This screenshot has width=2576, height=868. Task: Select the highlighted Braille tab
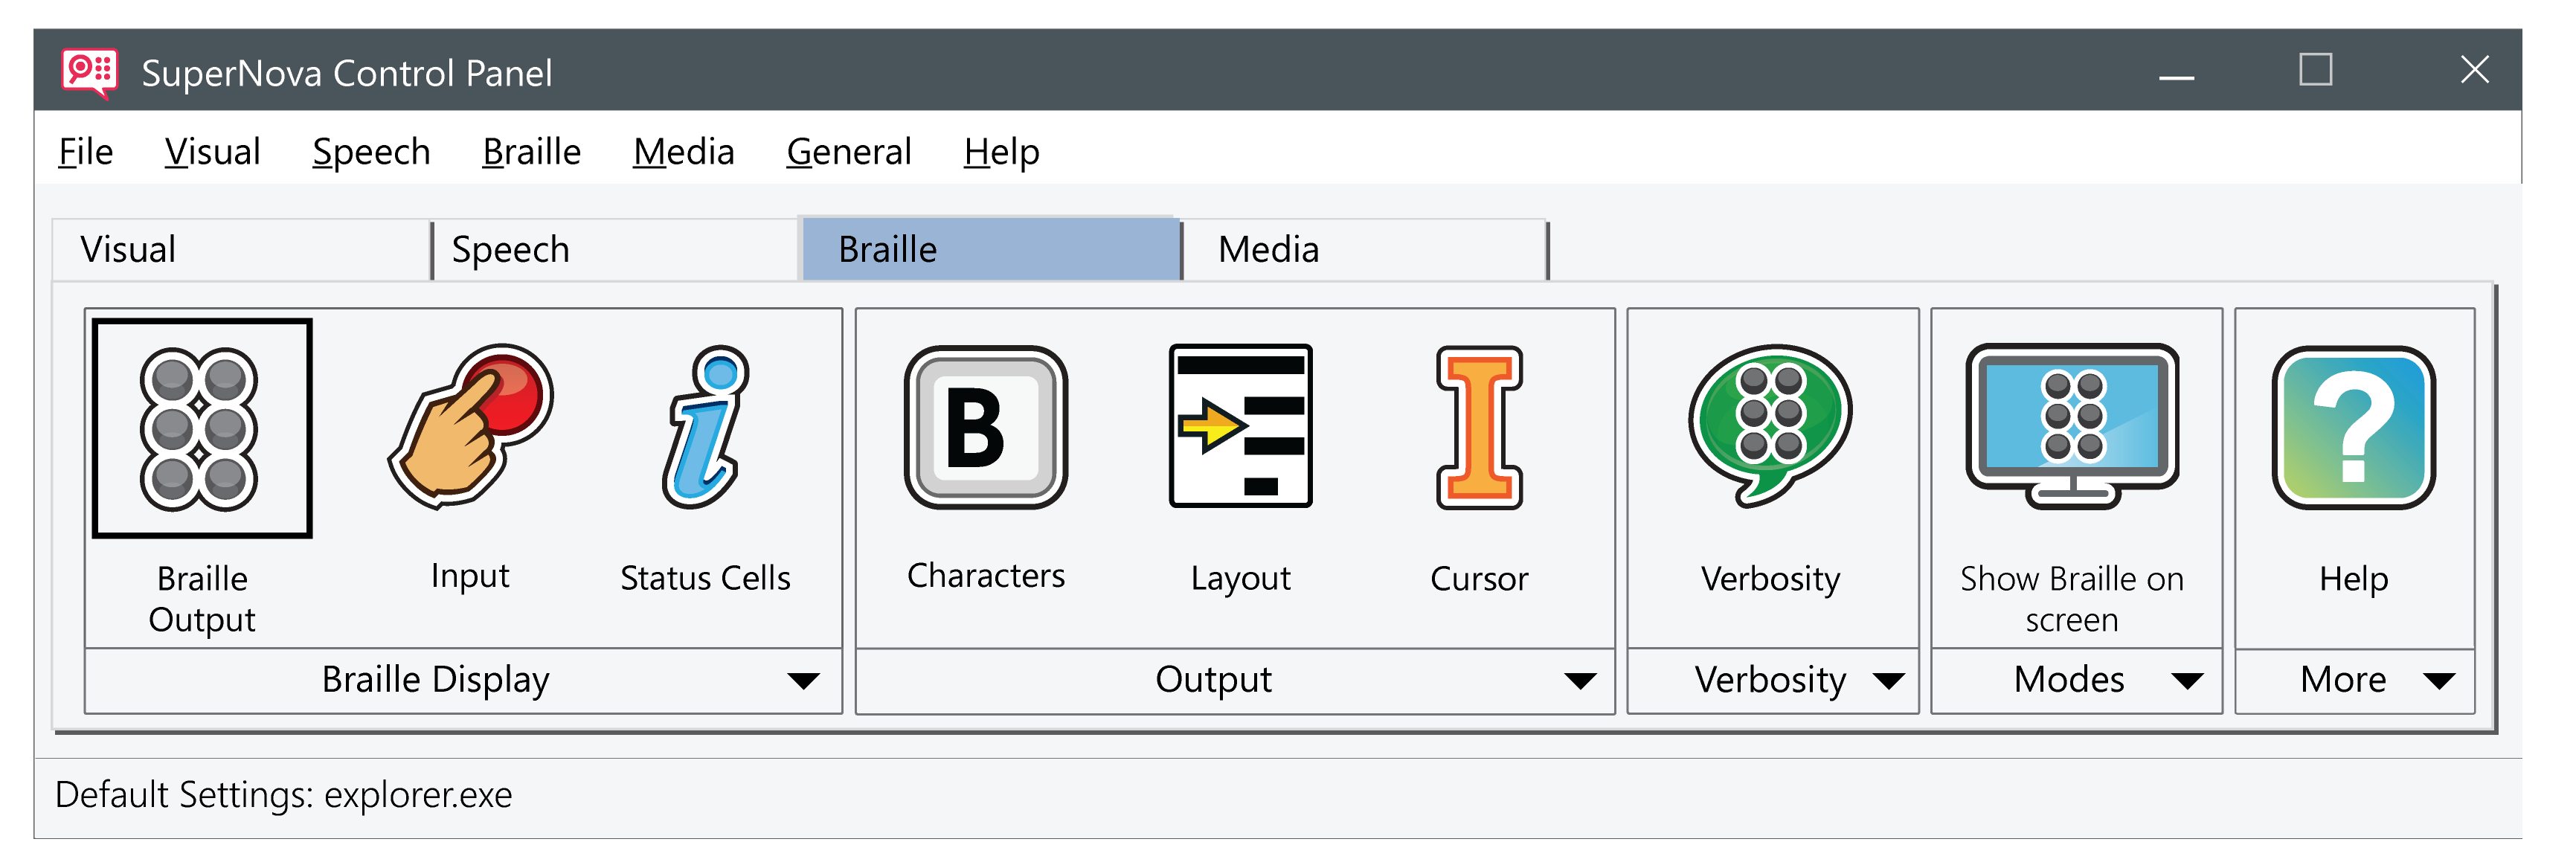990,248
